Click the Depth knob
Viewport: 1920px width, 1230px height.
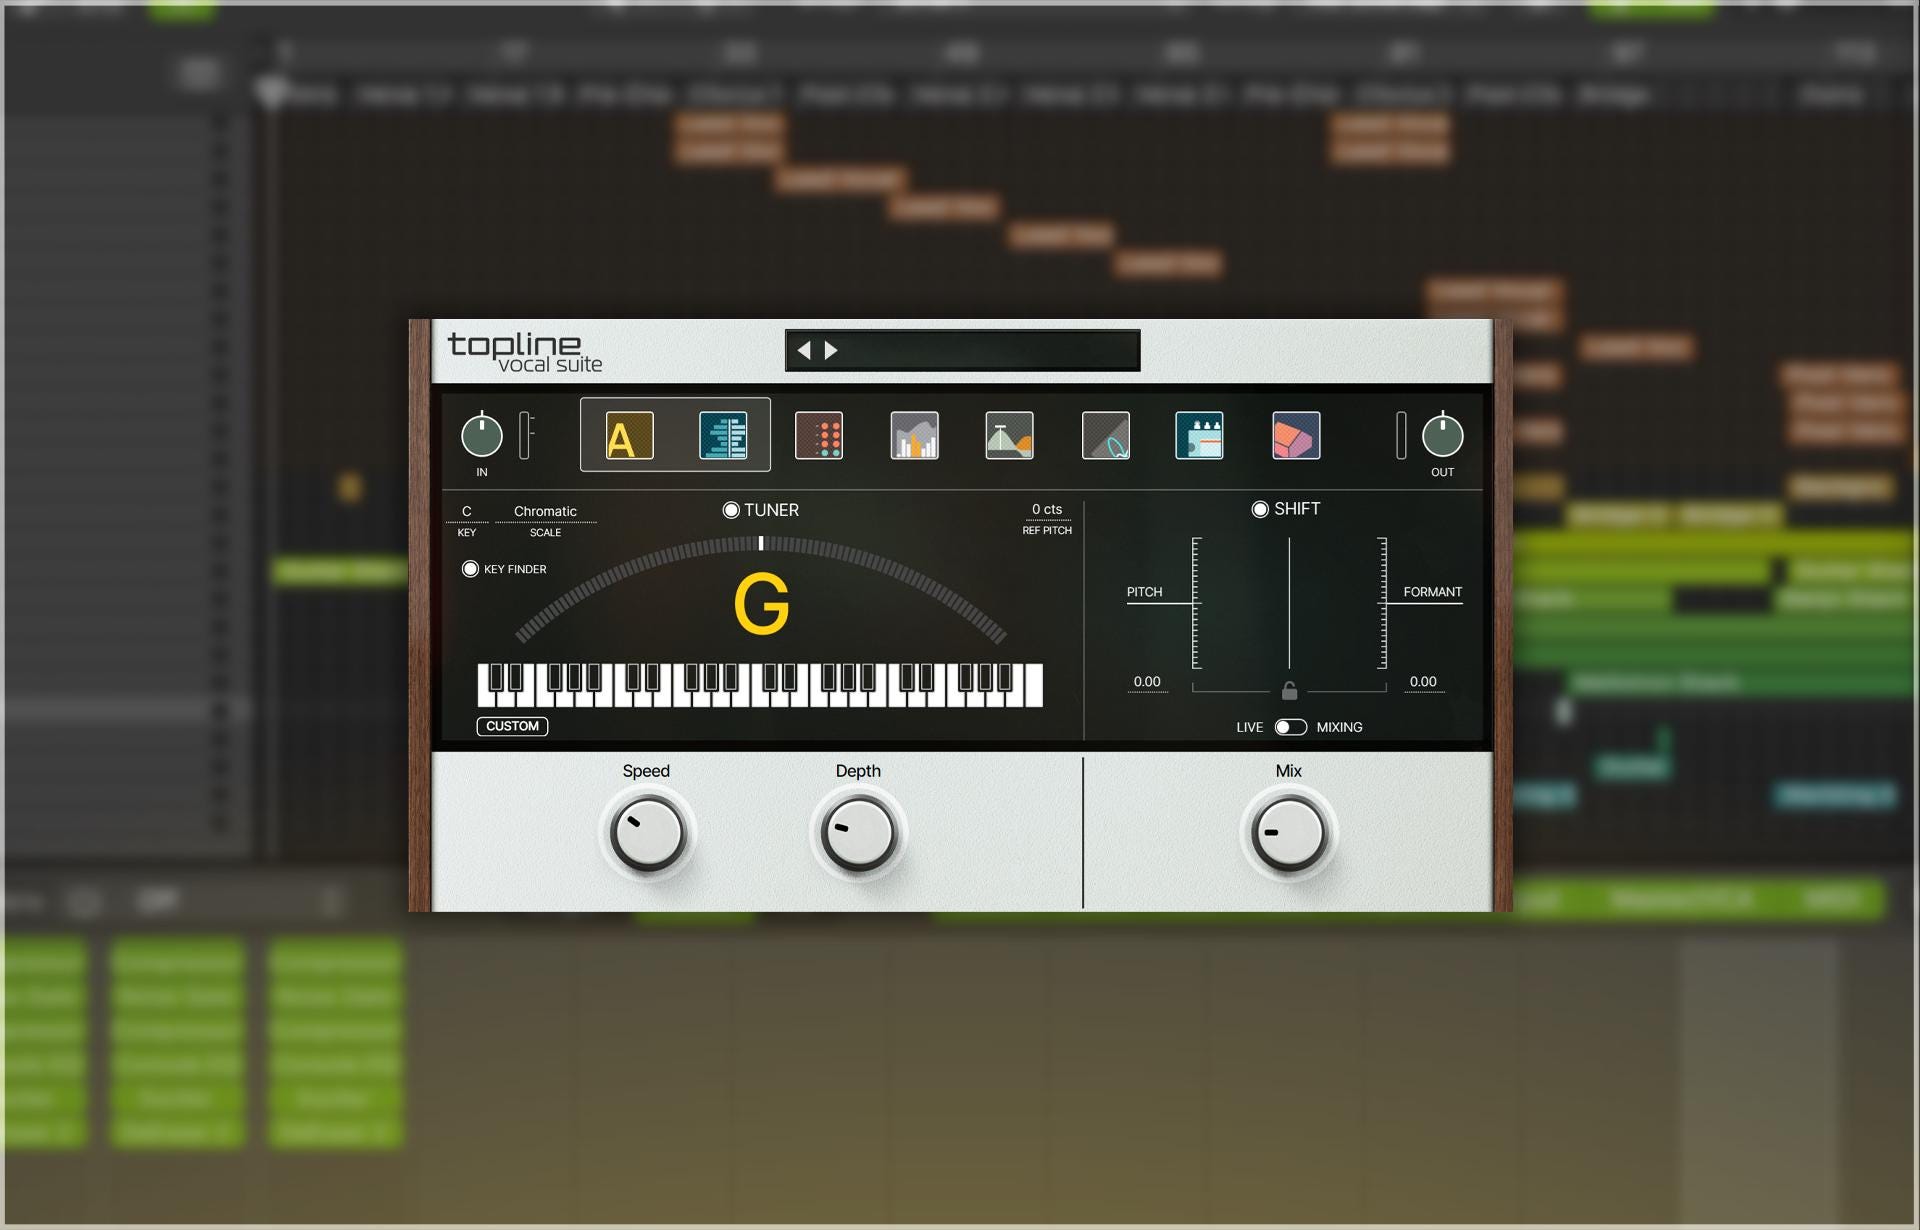tap(859, 833)
